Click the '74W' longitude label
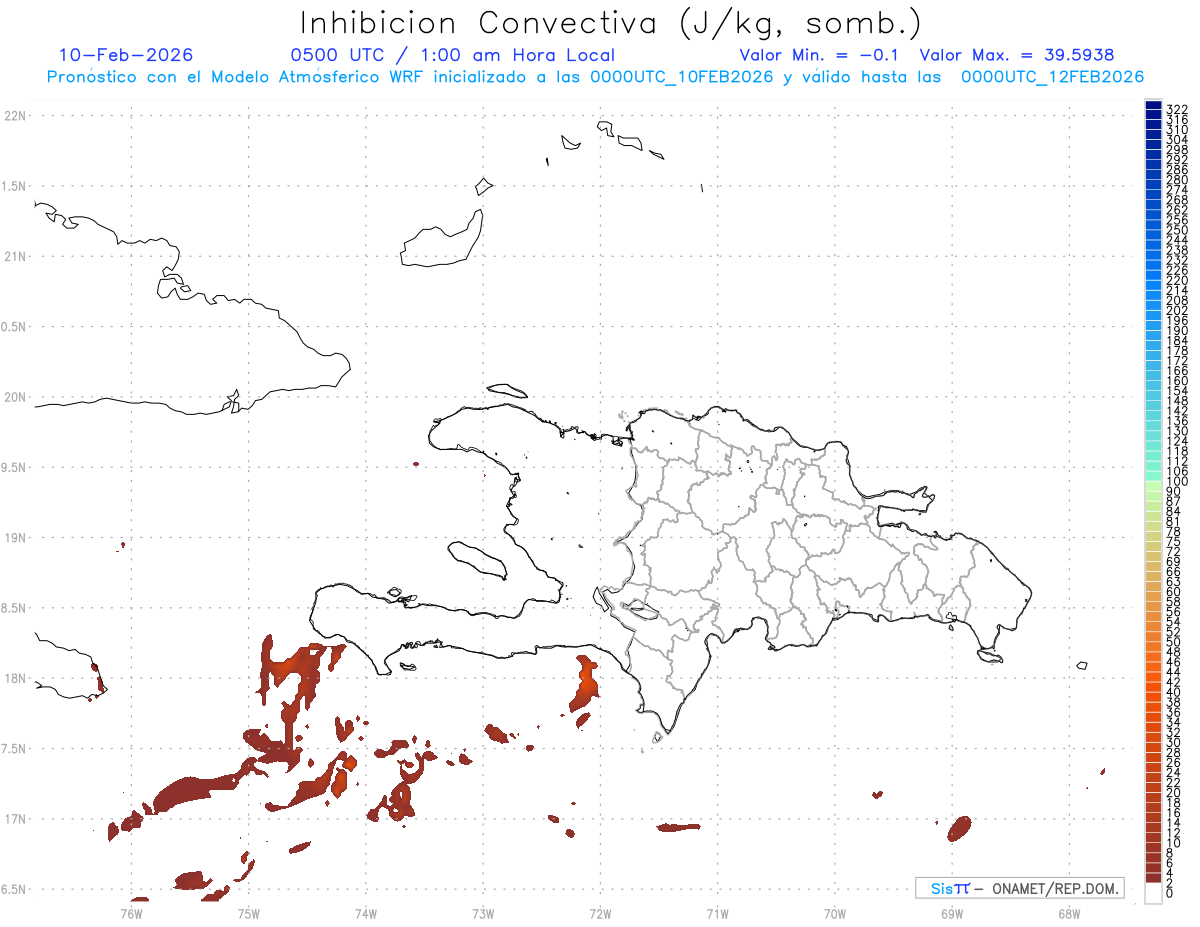This screenshot has height=927, width=1200. click(365, 913)
